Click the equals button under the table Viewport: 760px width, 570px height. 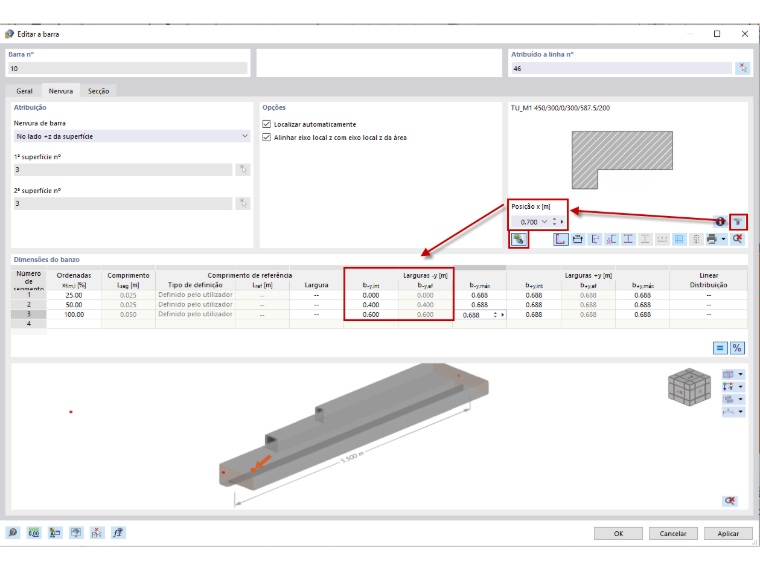[720, 348]
